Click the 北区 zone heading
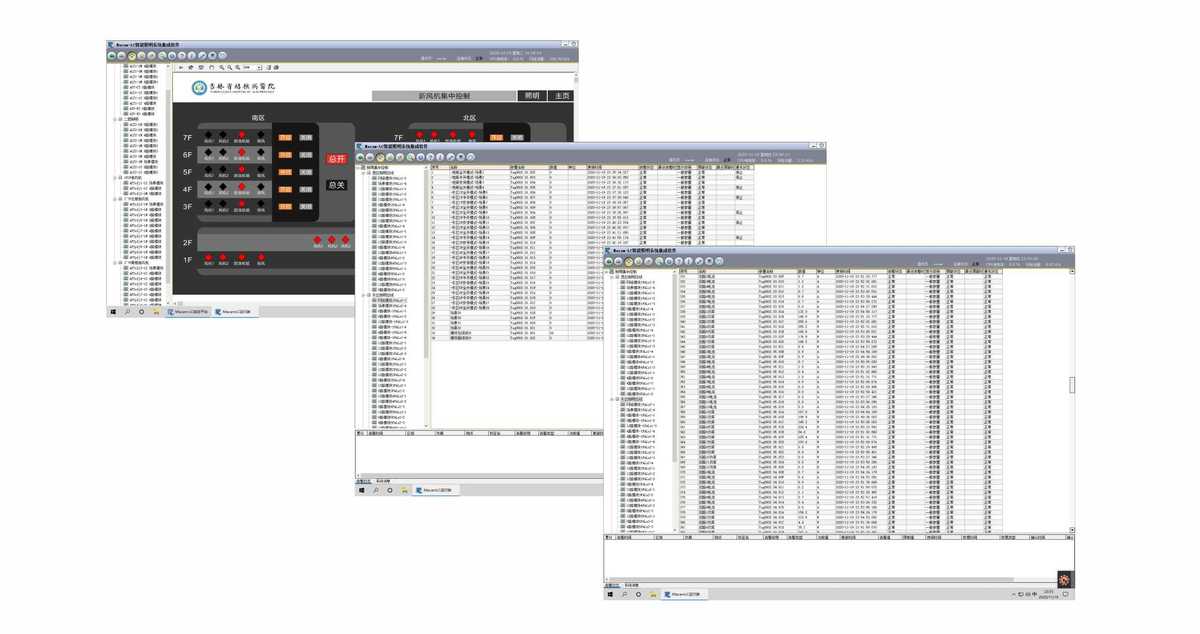 [x=469, y=118]
